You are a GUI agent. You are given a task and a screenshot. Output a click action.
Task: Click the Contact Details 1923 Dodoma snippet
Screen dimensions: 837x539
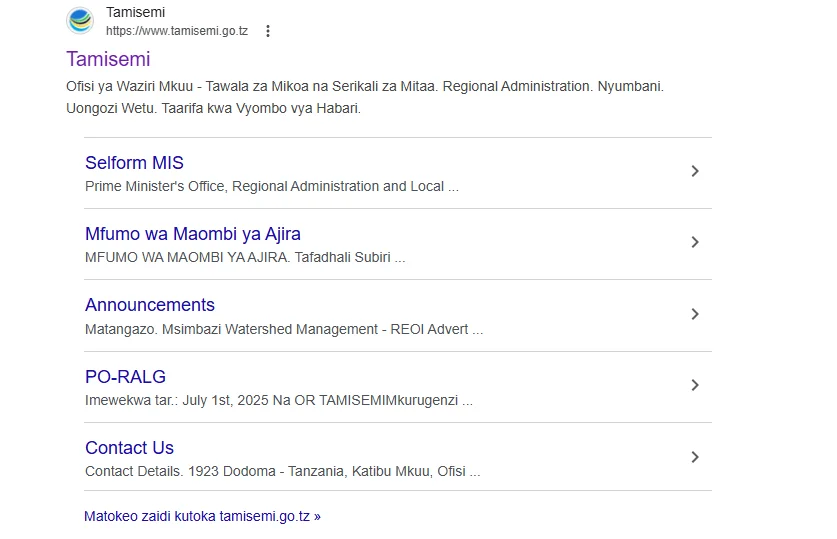(282, 471)
